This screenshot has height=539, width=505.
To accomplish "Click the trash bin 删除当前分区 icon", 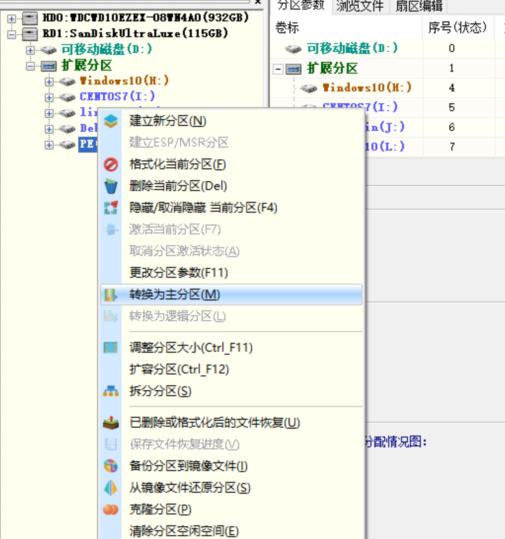I will pyautogui.click(x=111, y=186).
